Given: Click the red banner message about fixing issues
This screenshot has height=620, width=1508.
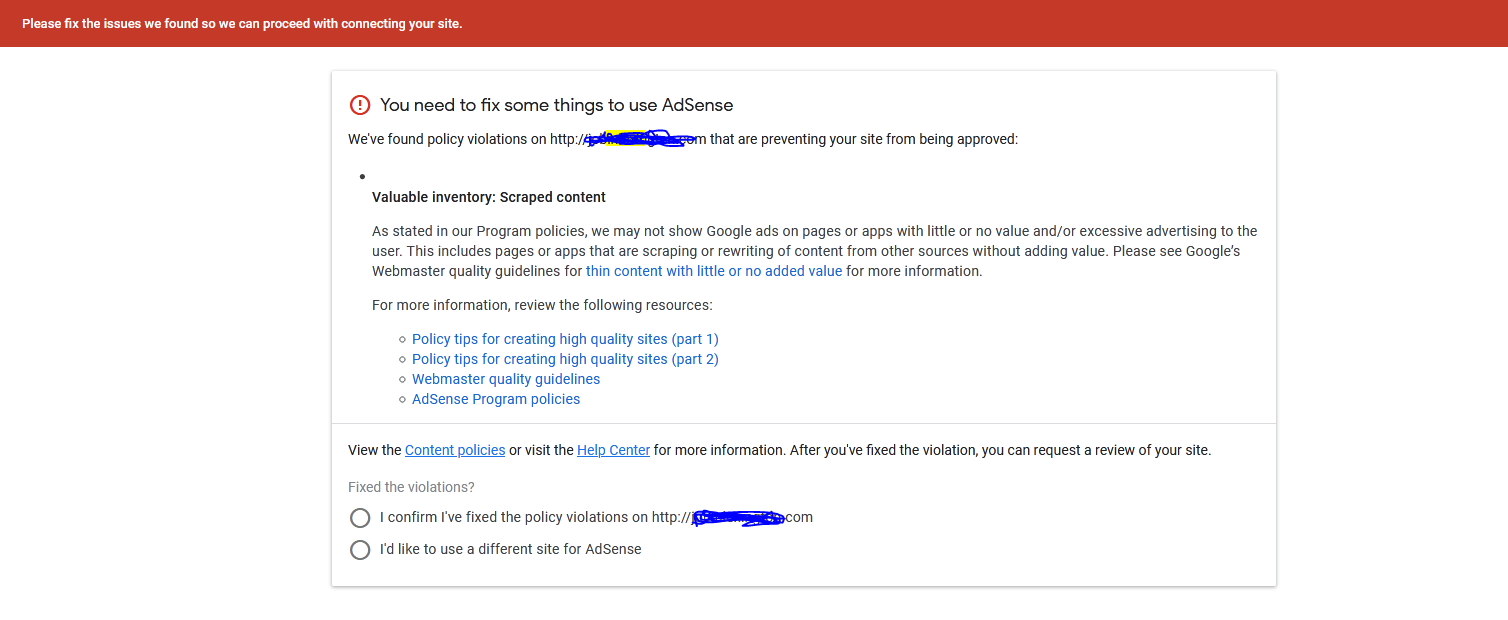Looking at the screenshot, I should (x=242, y=23).
